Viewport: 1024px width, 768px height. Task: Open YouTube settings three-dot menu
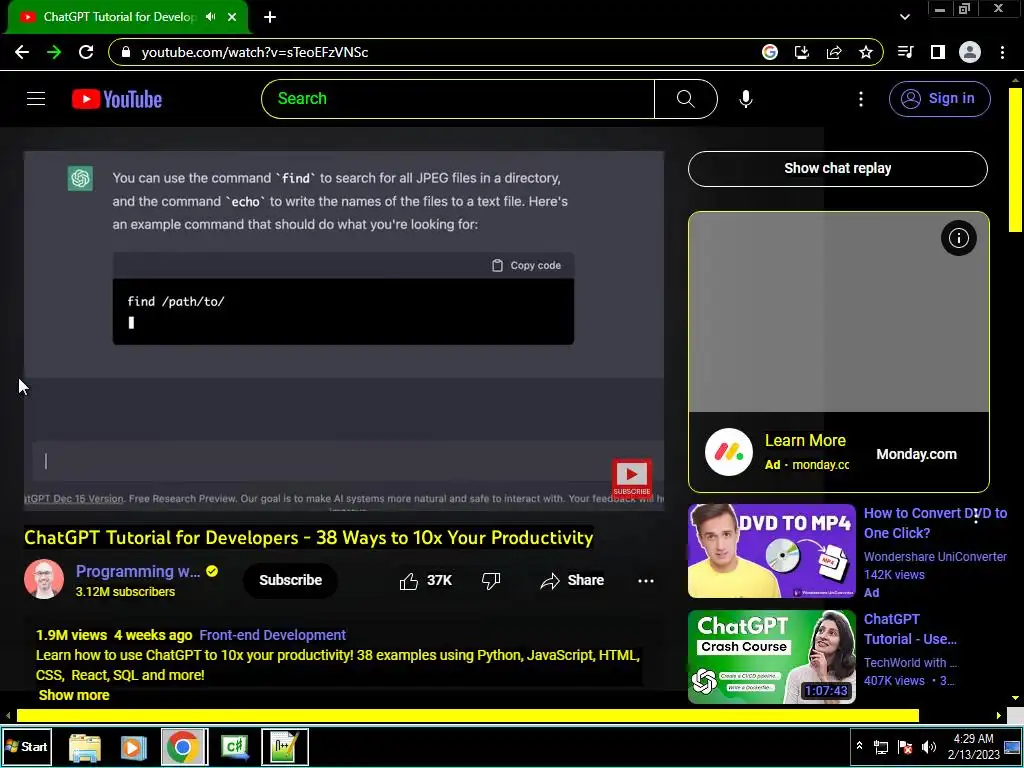point(861,99)
